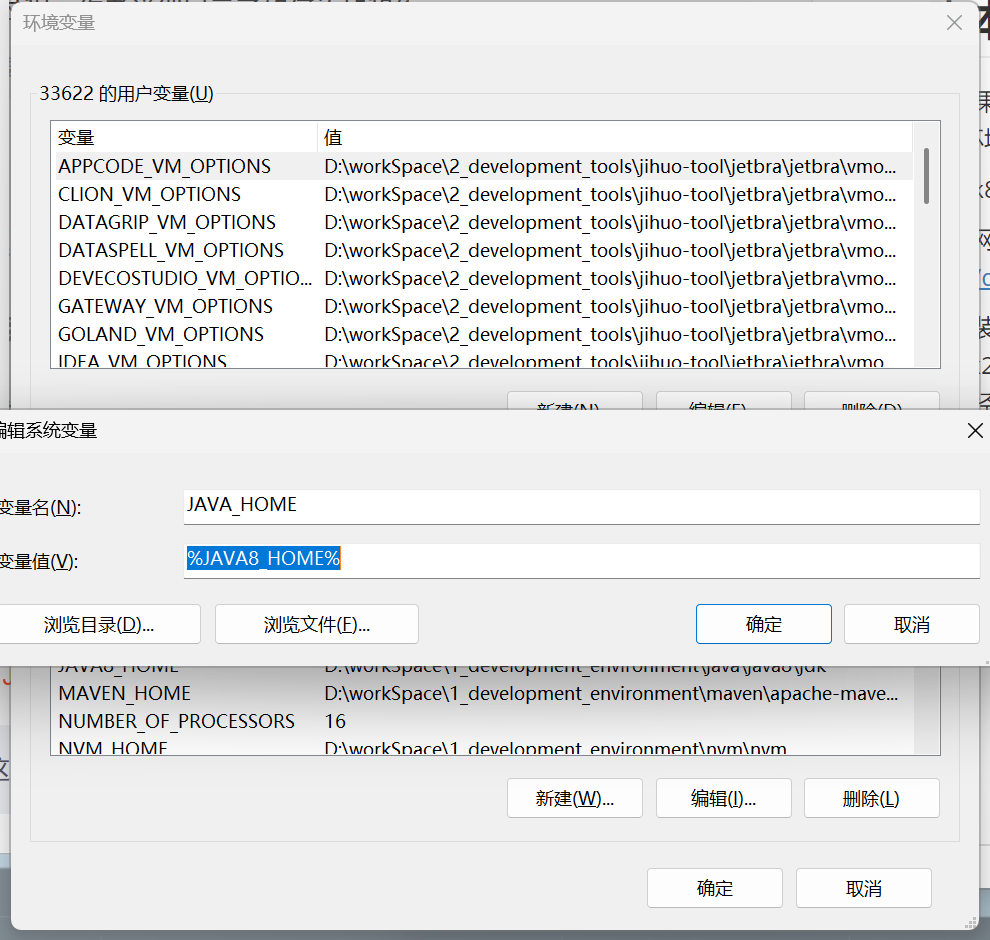990x940 pixels.
Task: Close the 编辑系统变量 dialog
Action: coord(975,431)
